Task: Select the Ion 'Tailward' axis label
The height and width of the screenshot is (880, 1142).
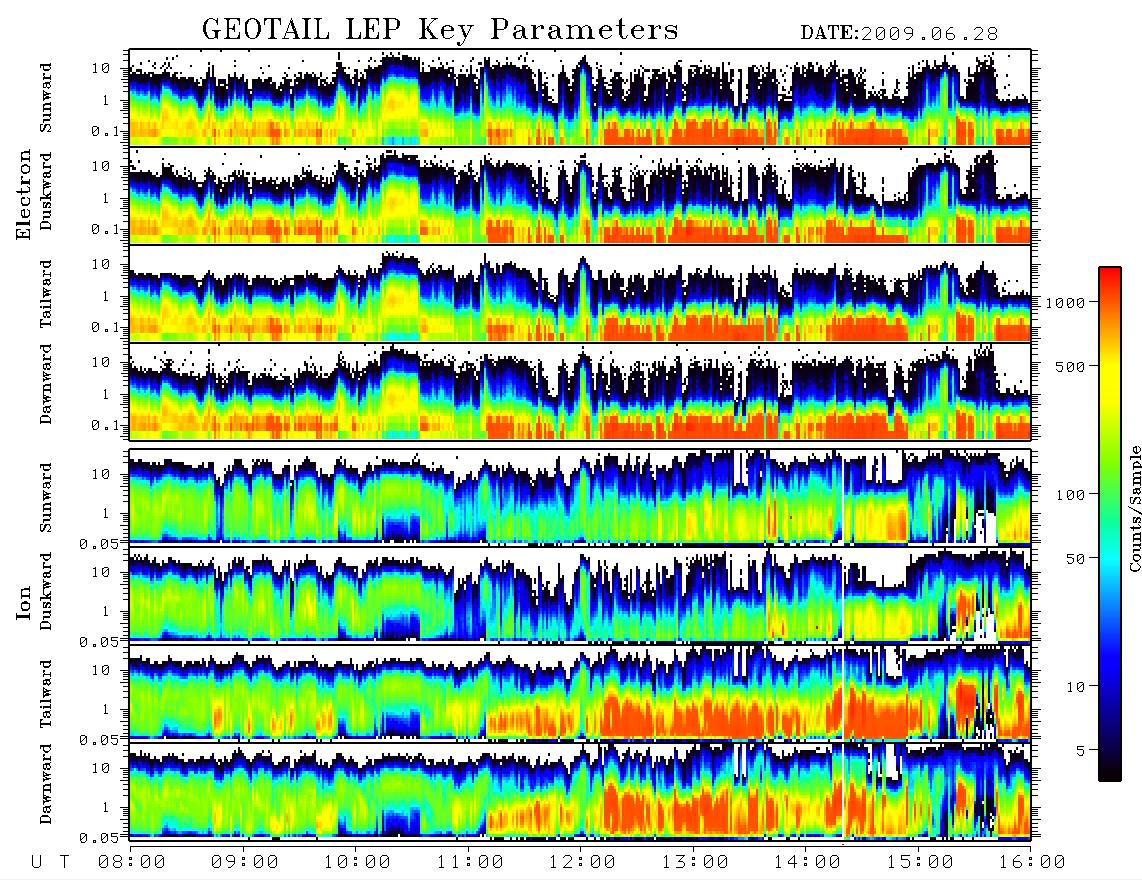Action: click(x=46, y=694)
